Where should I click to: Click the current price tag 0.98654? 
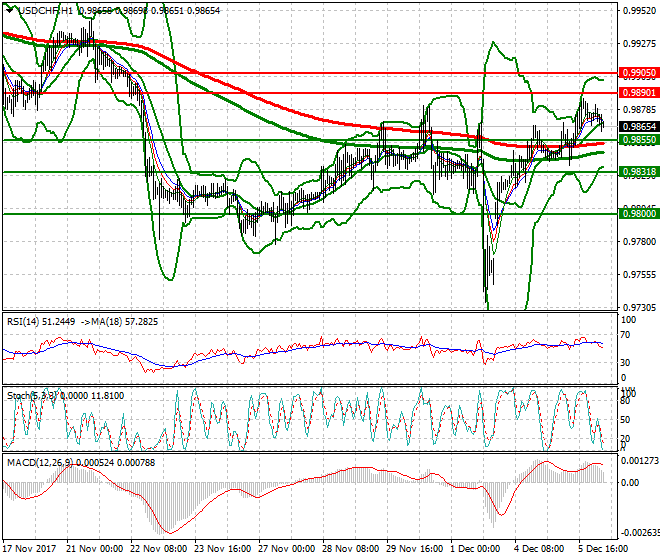coord(637,127)
